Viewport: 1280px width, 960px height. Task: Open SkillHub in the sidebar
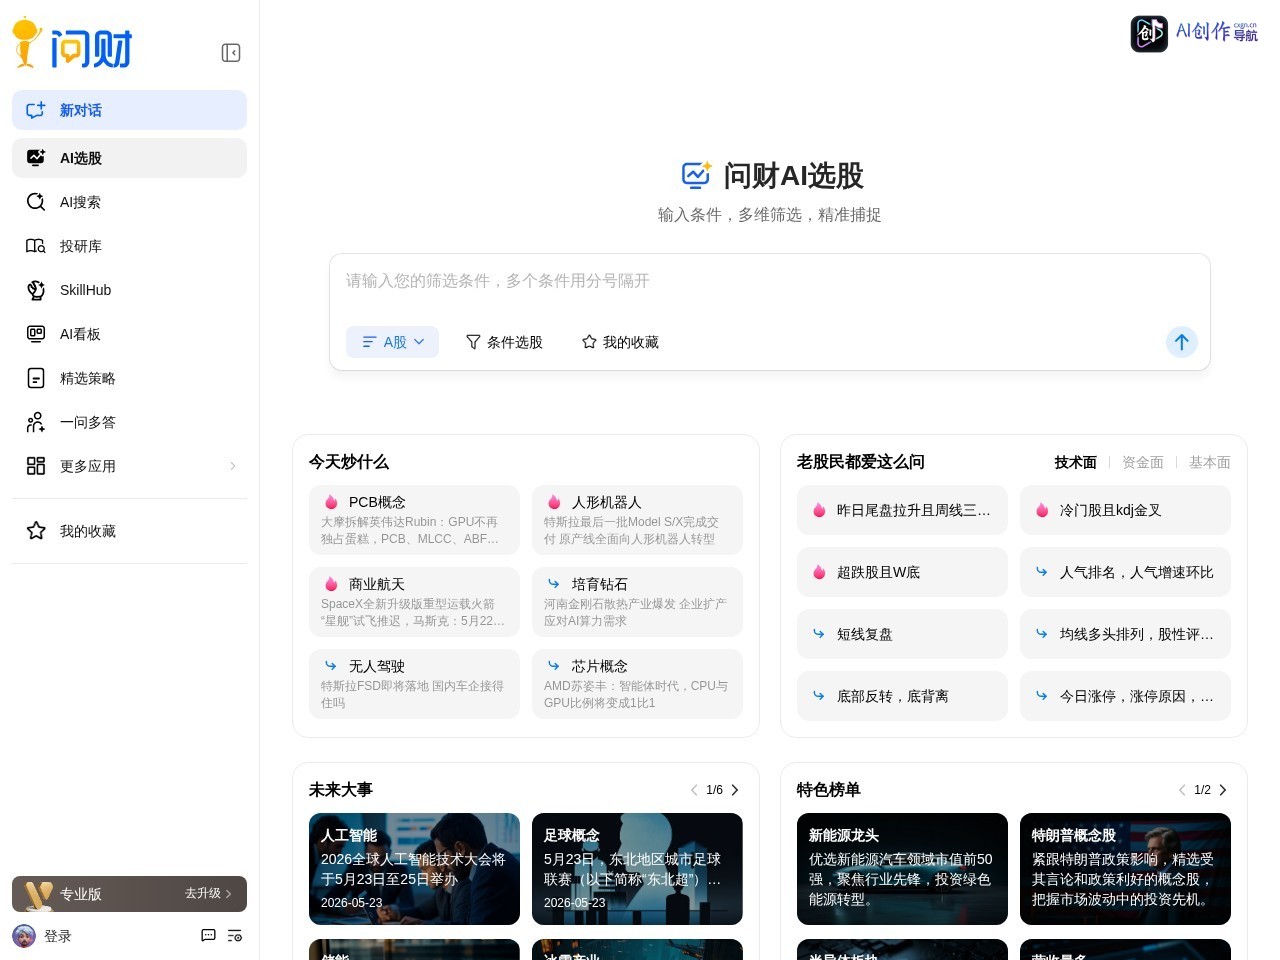coord(129,290)
